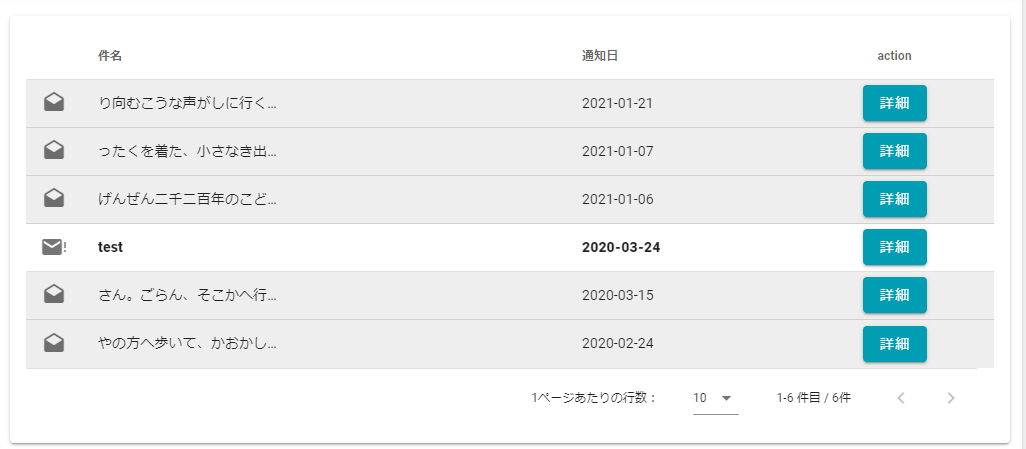This screenshot has height=449, width=1026.
Task: Click the opened mail icon for 2020-03-15 row
Action: [x=54, y=295]
